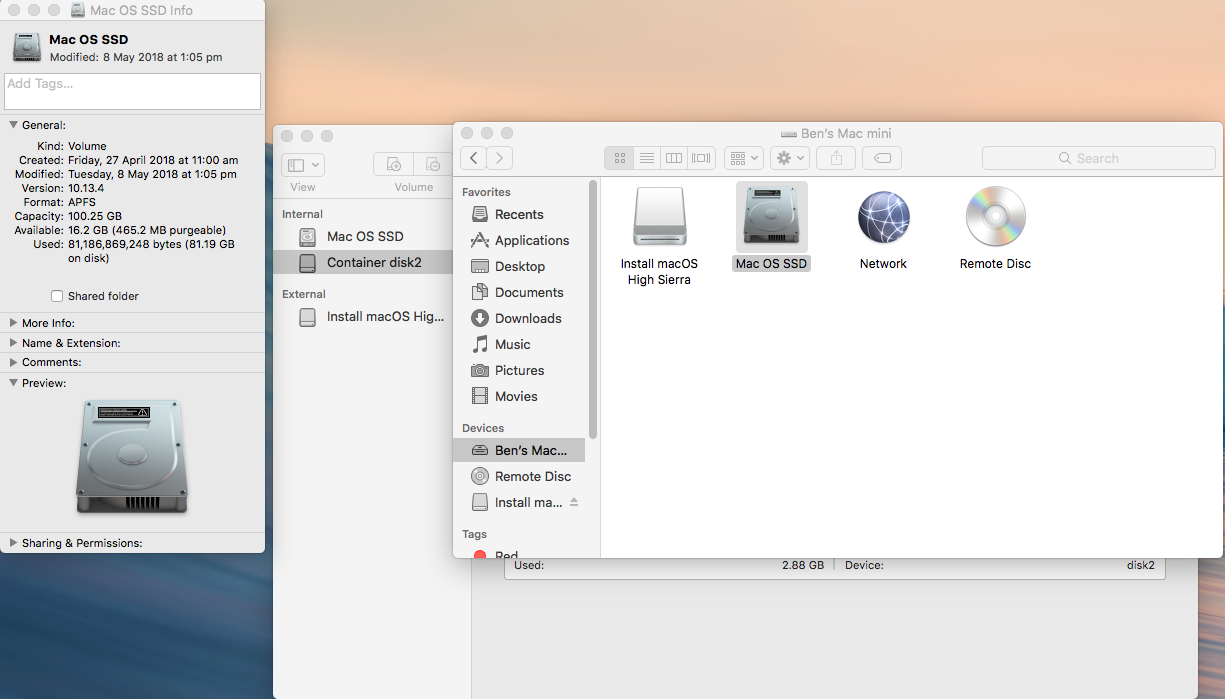Switch Finder to list view

click(x=646, y=158)
